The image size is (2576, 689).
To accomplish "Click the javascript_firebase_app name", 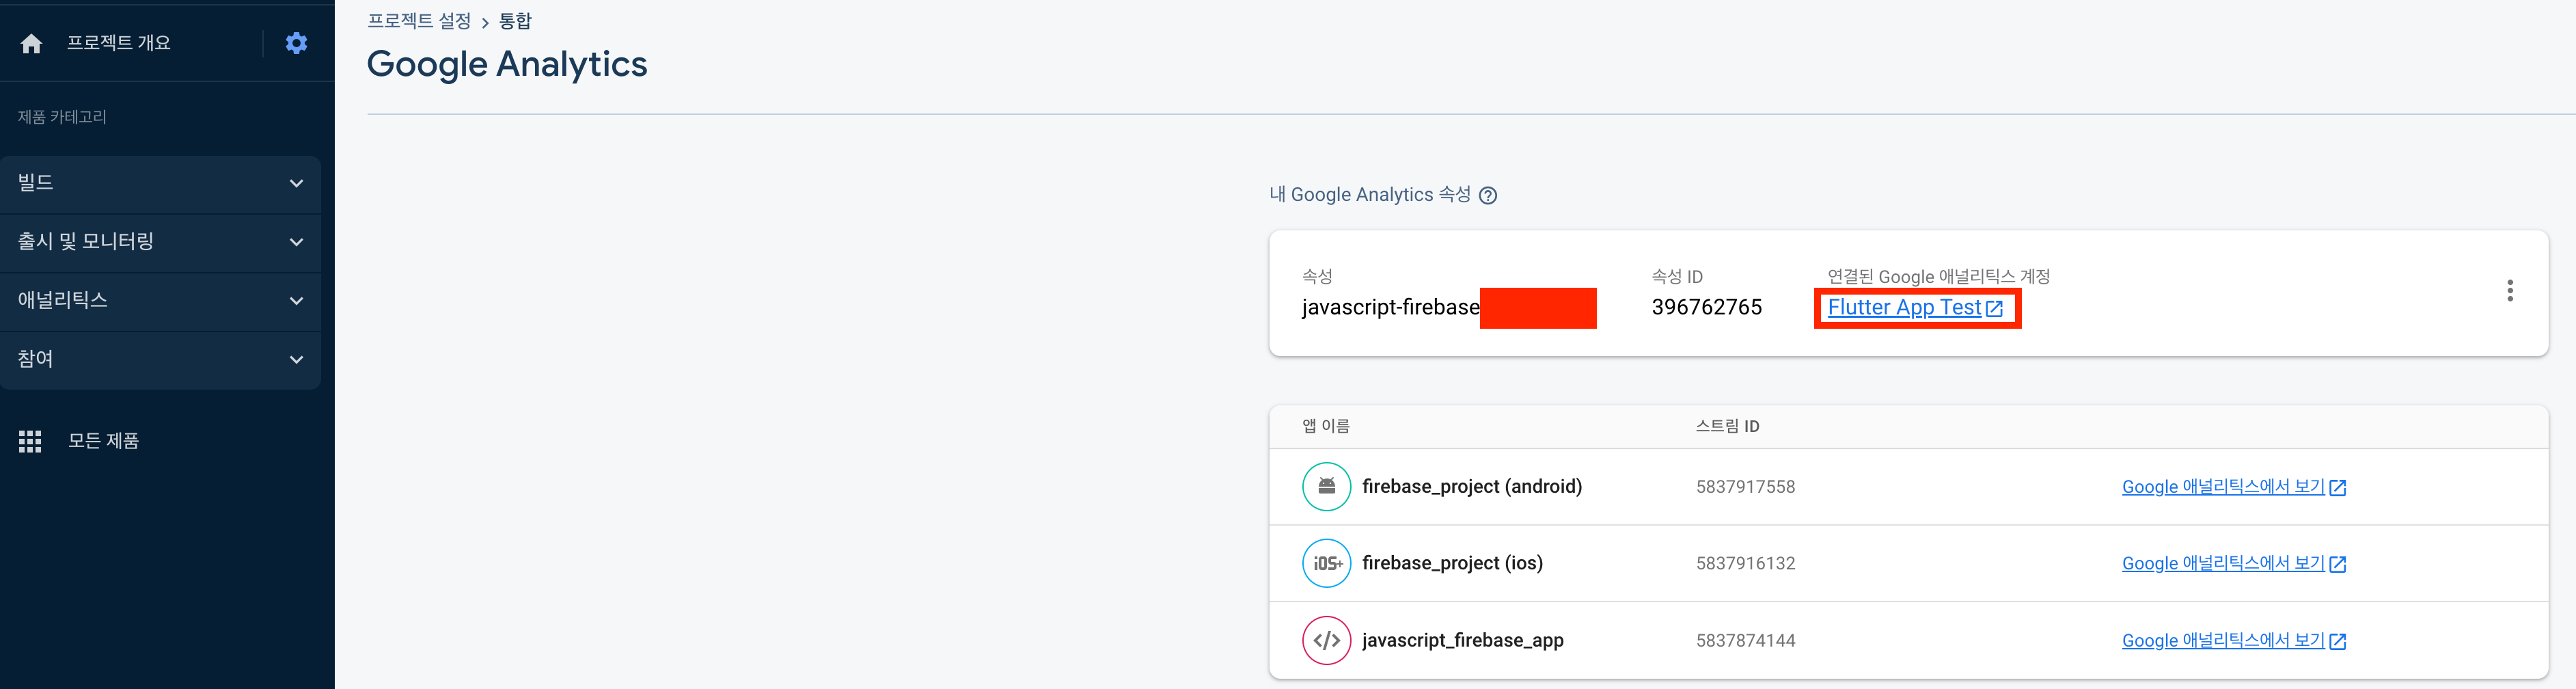I will point(1462,641).
